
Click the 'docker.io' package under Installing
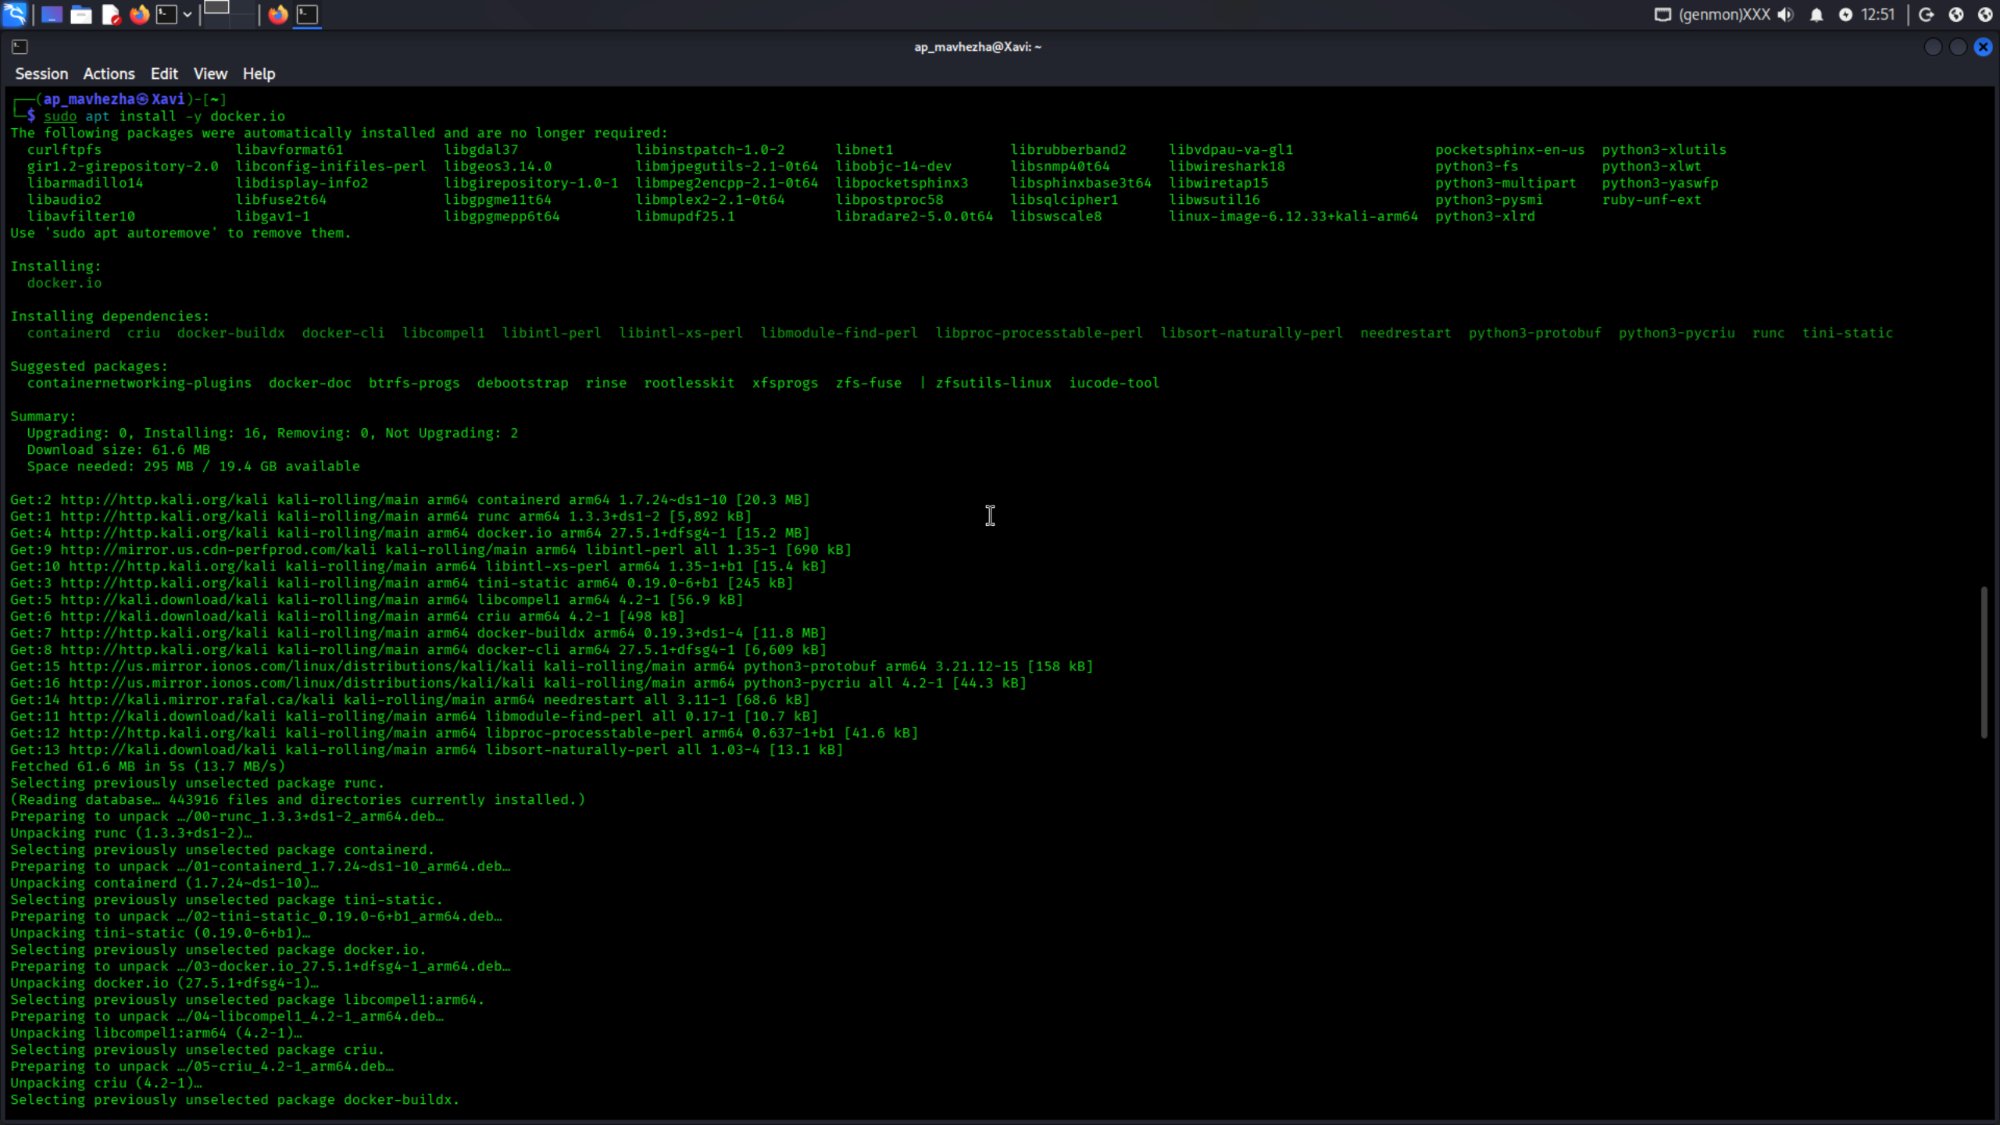pos(64,283)
